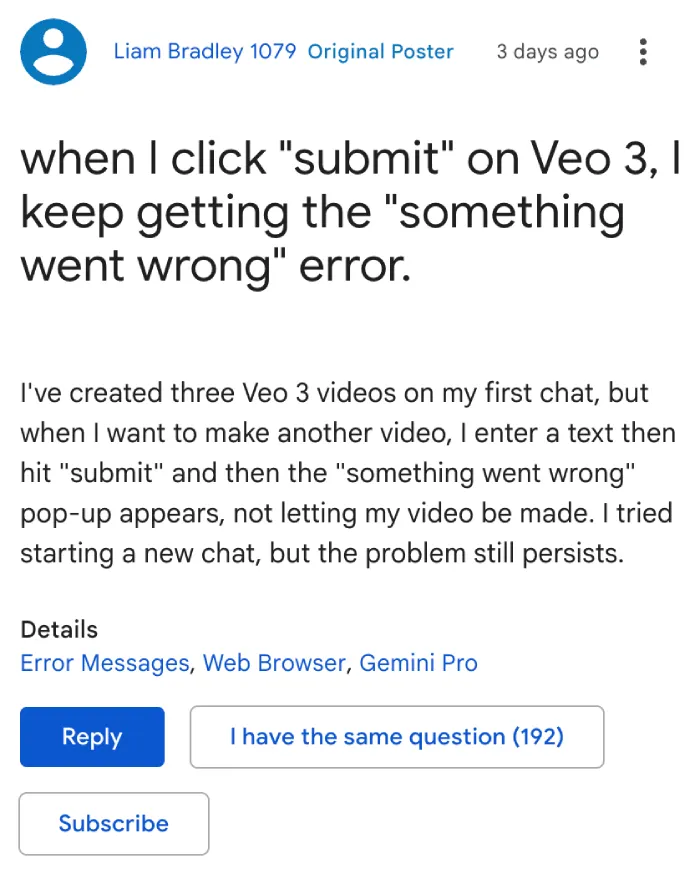Screen dimensions: 700x869
Task: Click the blue Reply button
Action: (x=92, y=737)
